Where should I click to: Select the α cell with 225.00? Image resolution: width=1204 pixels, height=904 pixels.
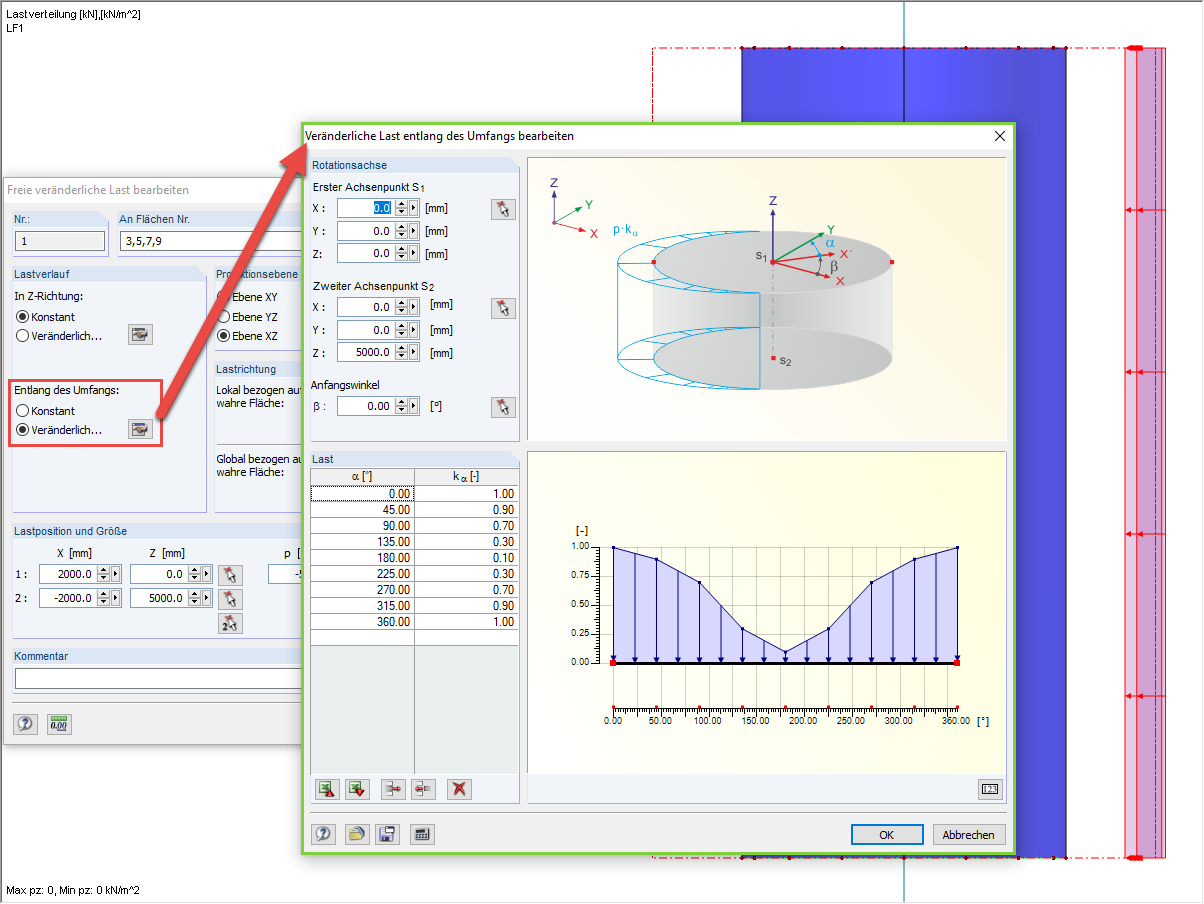(362, 574)
